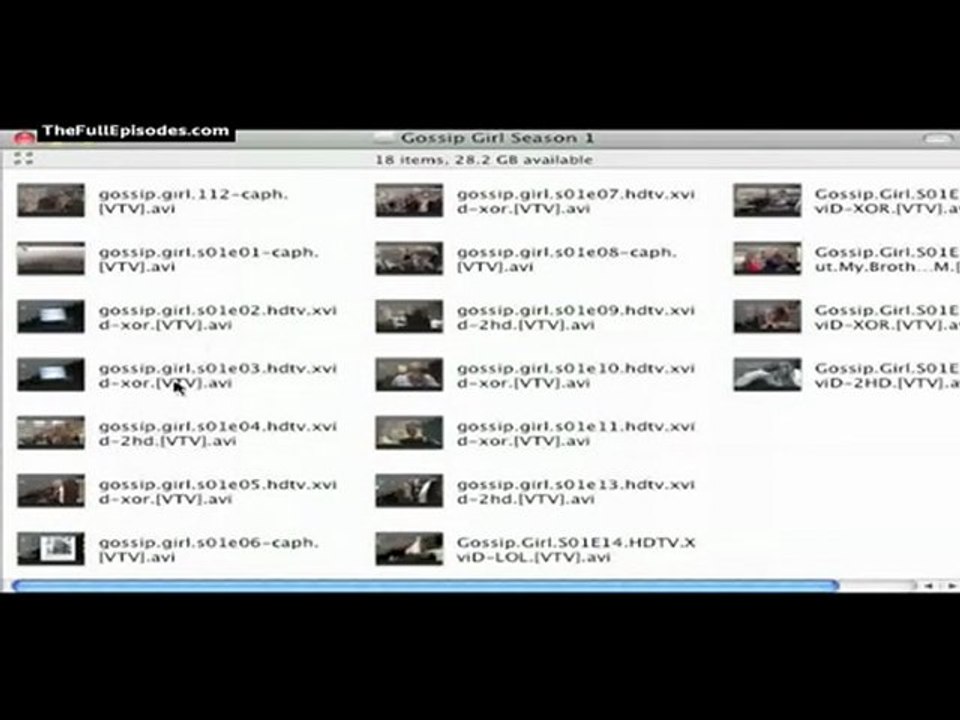Image resolution: width=960 pixels, height=720 pixels.
Task: Select thumbnail for s01e13.hdtv.xvid-2hd file
Action: (409, 491)
